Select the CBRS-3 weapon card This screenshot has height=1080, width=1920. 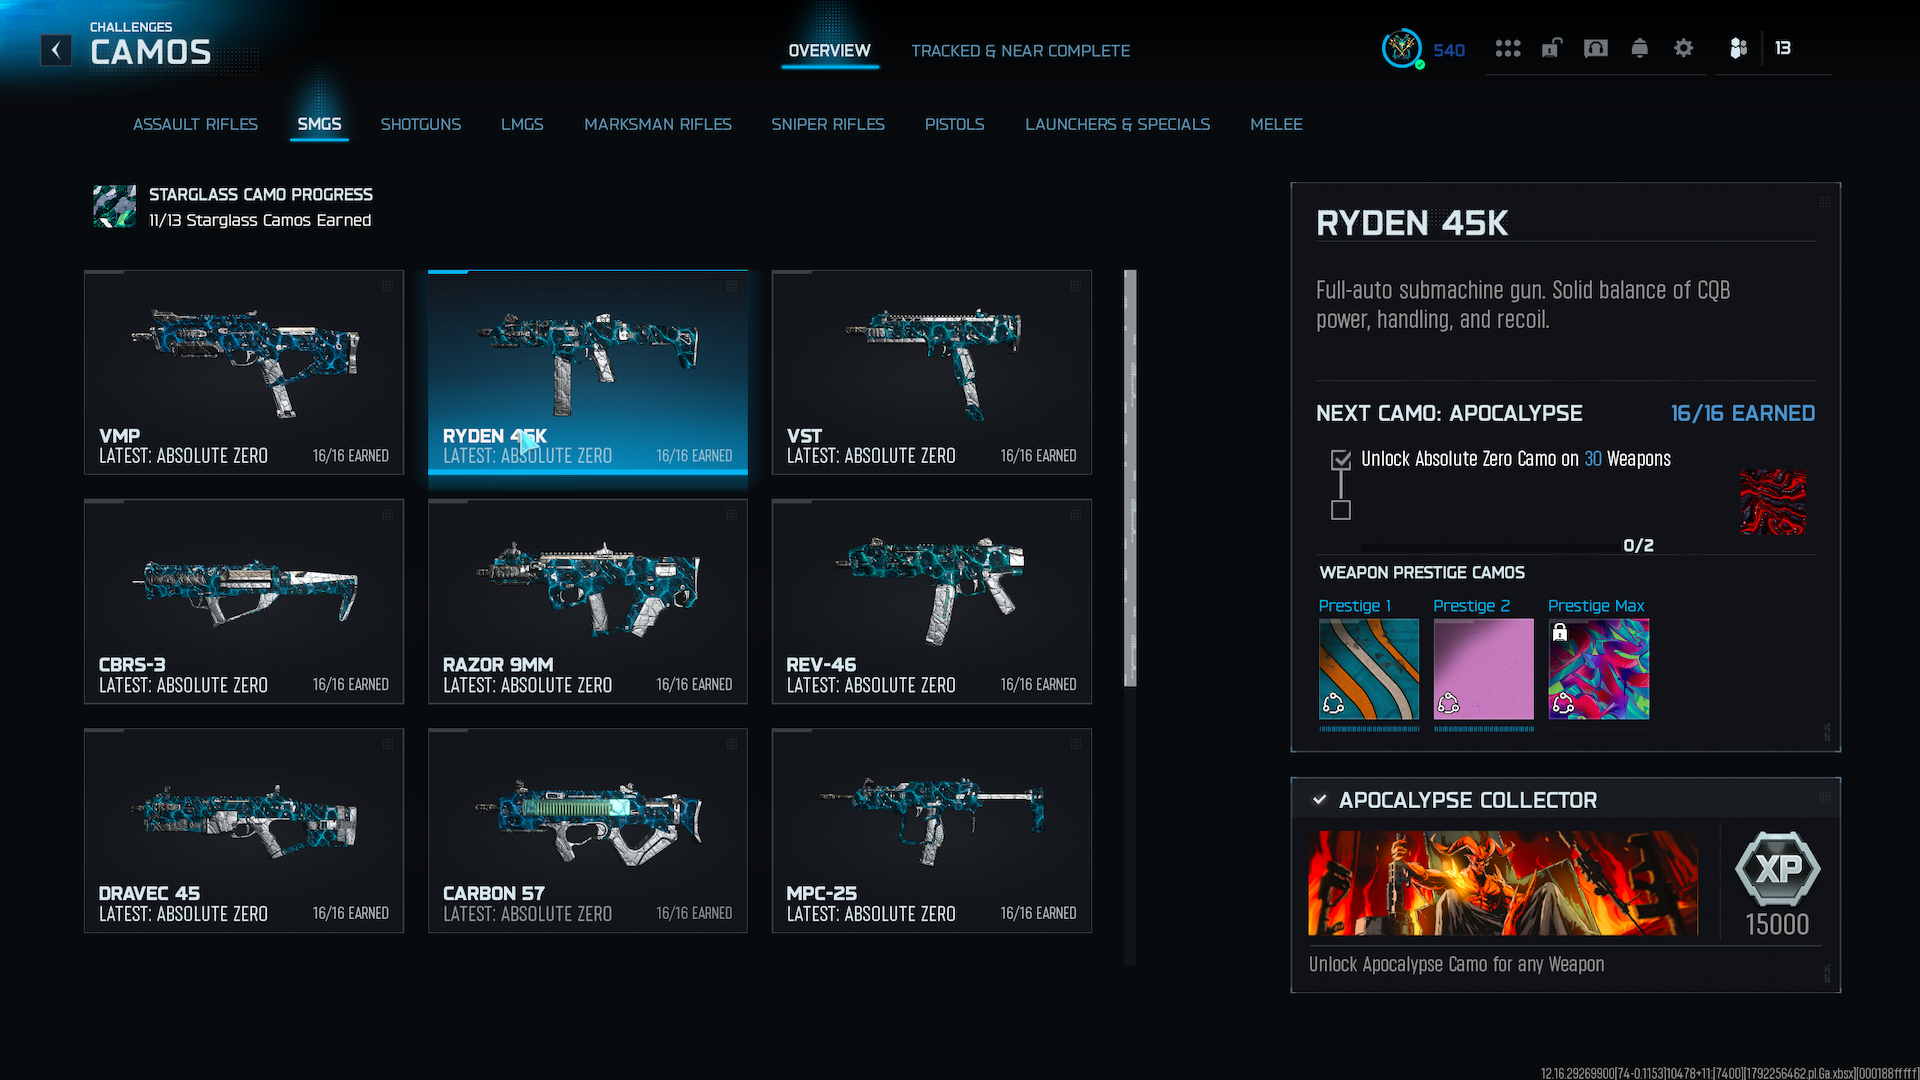coord(244,601)
